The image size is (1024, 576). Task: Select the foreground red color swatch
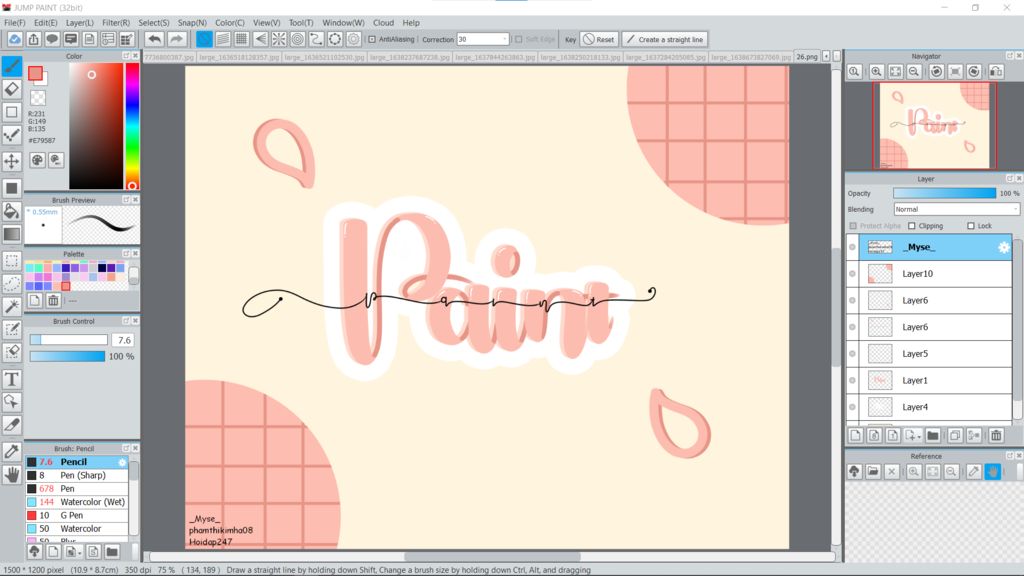click(x=35, y=73)
